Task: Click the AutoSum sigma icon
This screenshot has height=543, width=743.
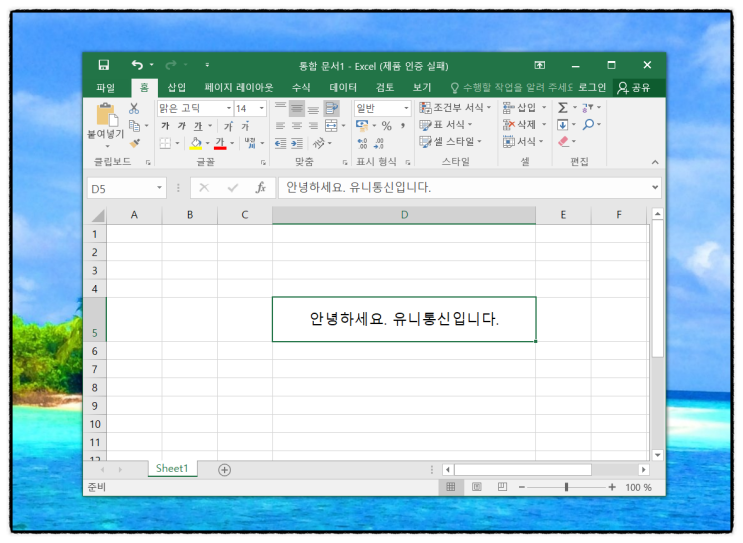Action: coord(562,108)
